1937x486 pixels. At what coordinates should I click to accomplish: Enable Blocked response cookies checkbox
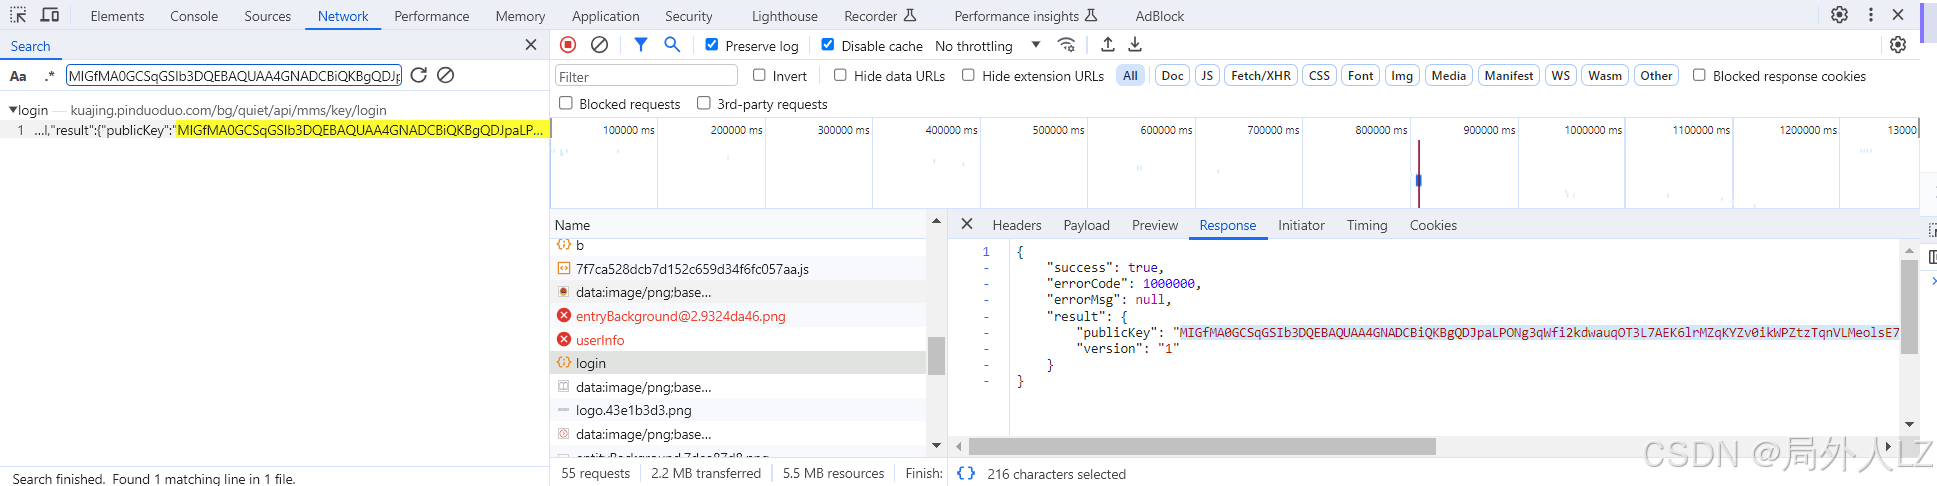coord(1699,75)
